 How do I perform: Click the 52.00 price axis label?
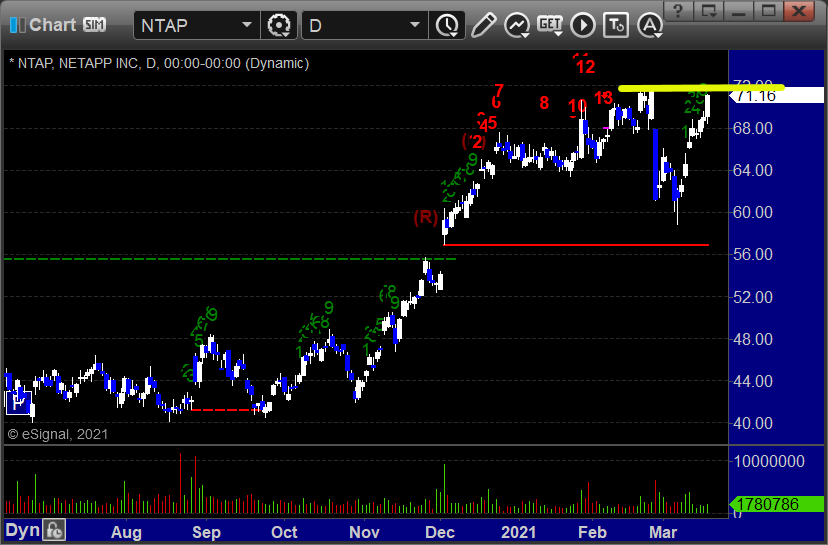[x=752, y=297]
